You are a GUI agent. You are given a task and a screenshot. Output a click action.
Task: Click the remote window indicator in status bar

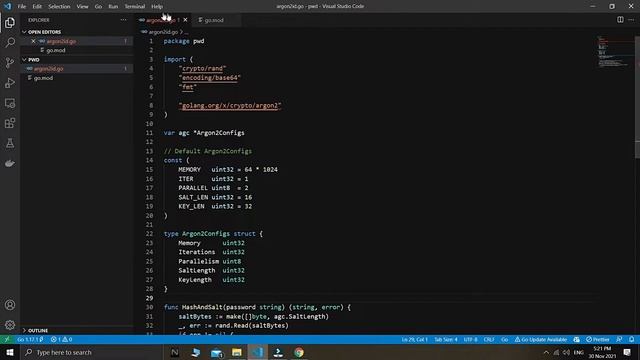coord(7,340)
